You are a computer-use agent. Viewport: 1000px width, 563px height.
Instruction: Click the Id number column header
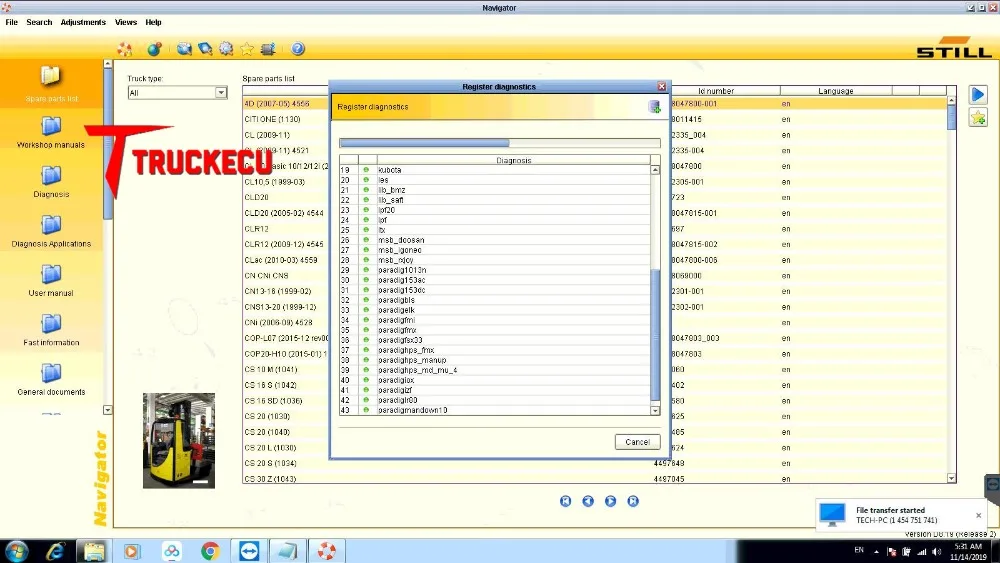point(716,91)
